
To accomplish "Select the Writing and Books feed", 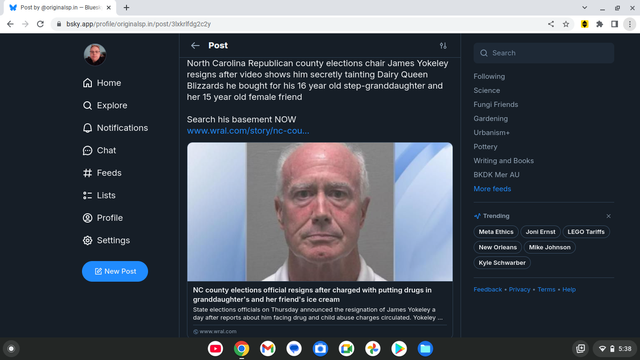I will pos(503,160).
